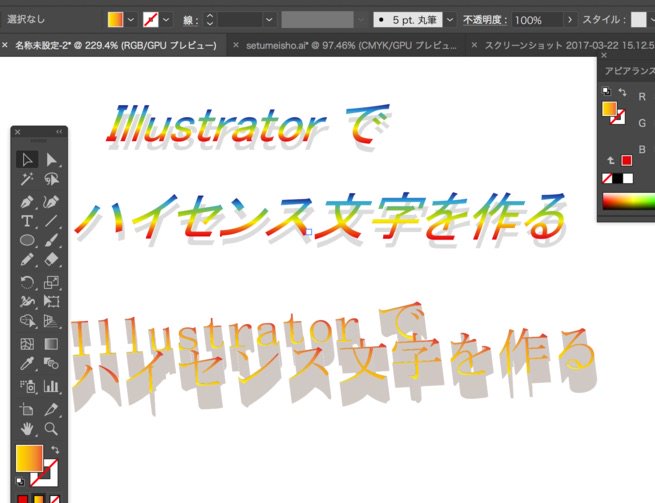Choose the Lasso tool
The width and height of the screenshot is (655, 503).
click(x=51, y=179)
